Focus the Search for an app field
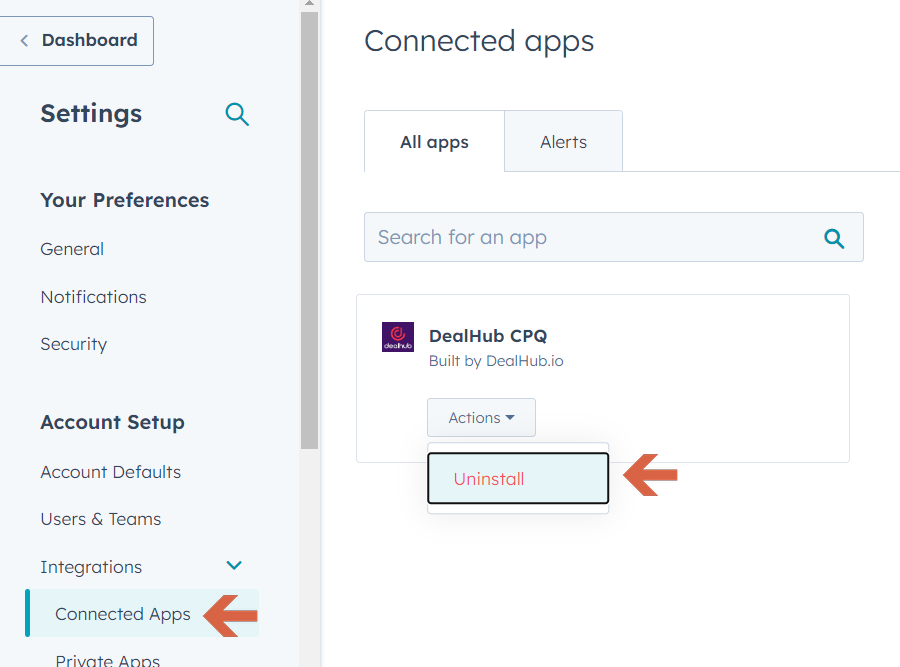This screenshot has height=667, width=900. point(614,237)
